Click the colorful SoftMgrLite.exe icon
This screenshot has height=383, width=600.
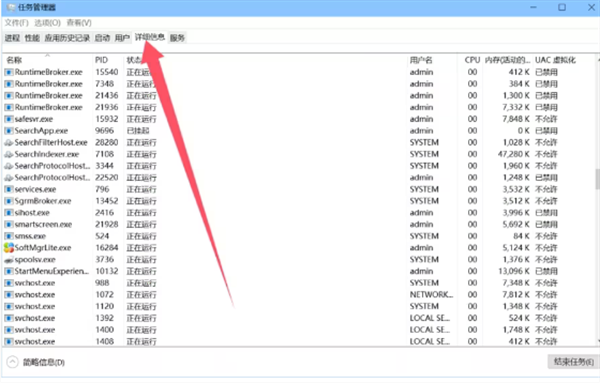[x=8, y=248]
